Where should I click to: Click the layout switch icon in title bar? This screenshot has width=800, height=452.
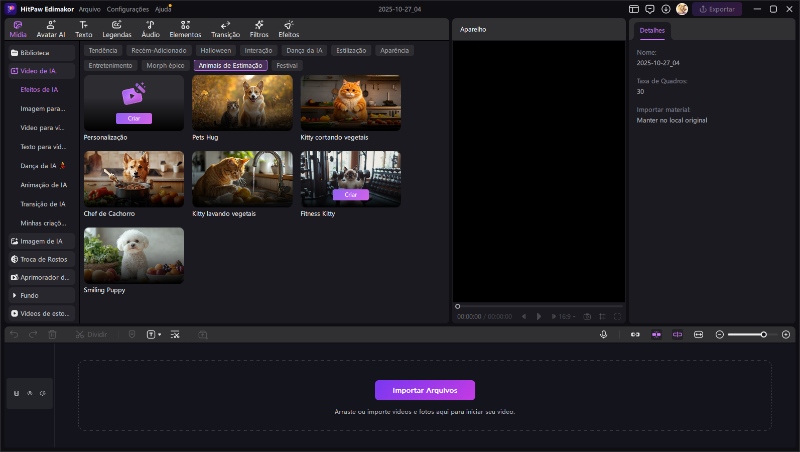[634, 9]
